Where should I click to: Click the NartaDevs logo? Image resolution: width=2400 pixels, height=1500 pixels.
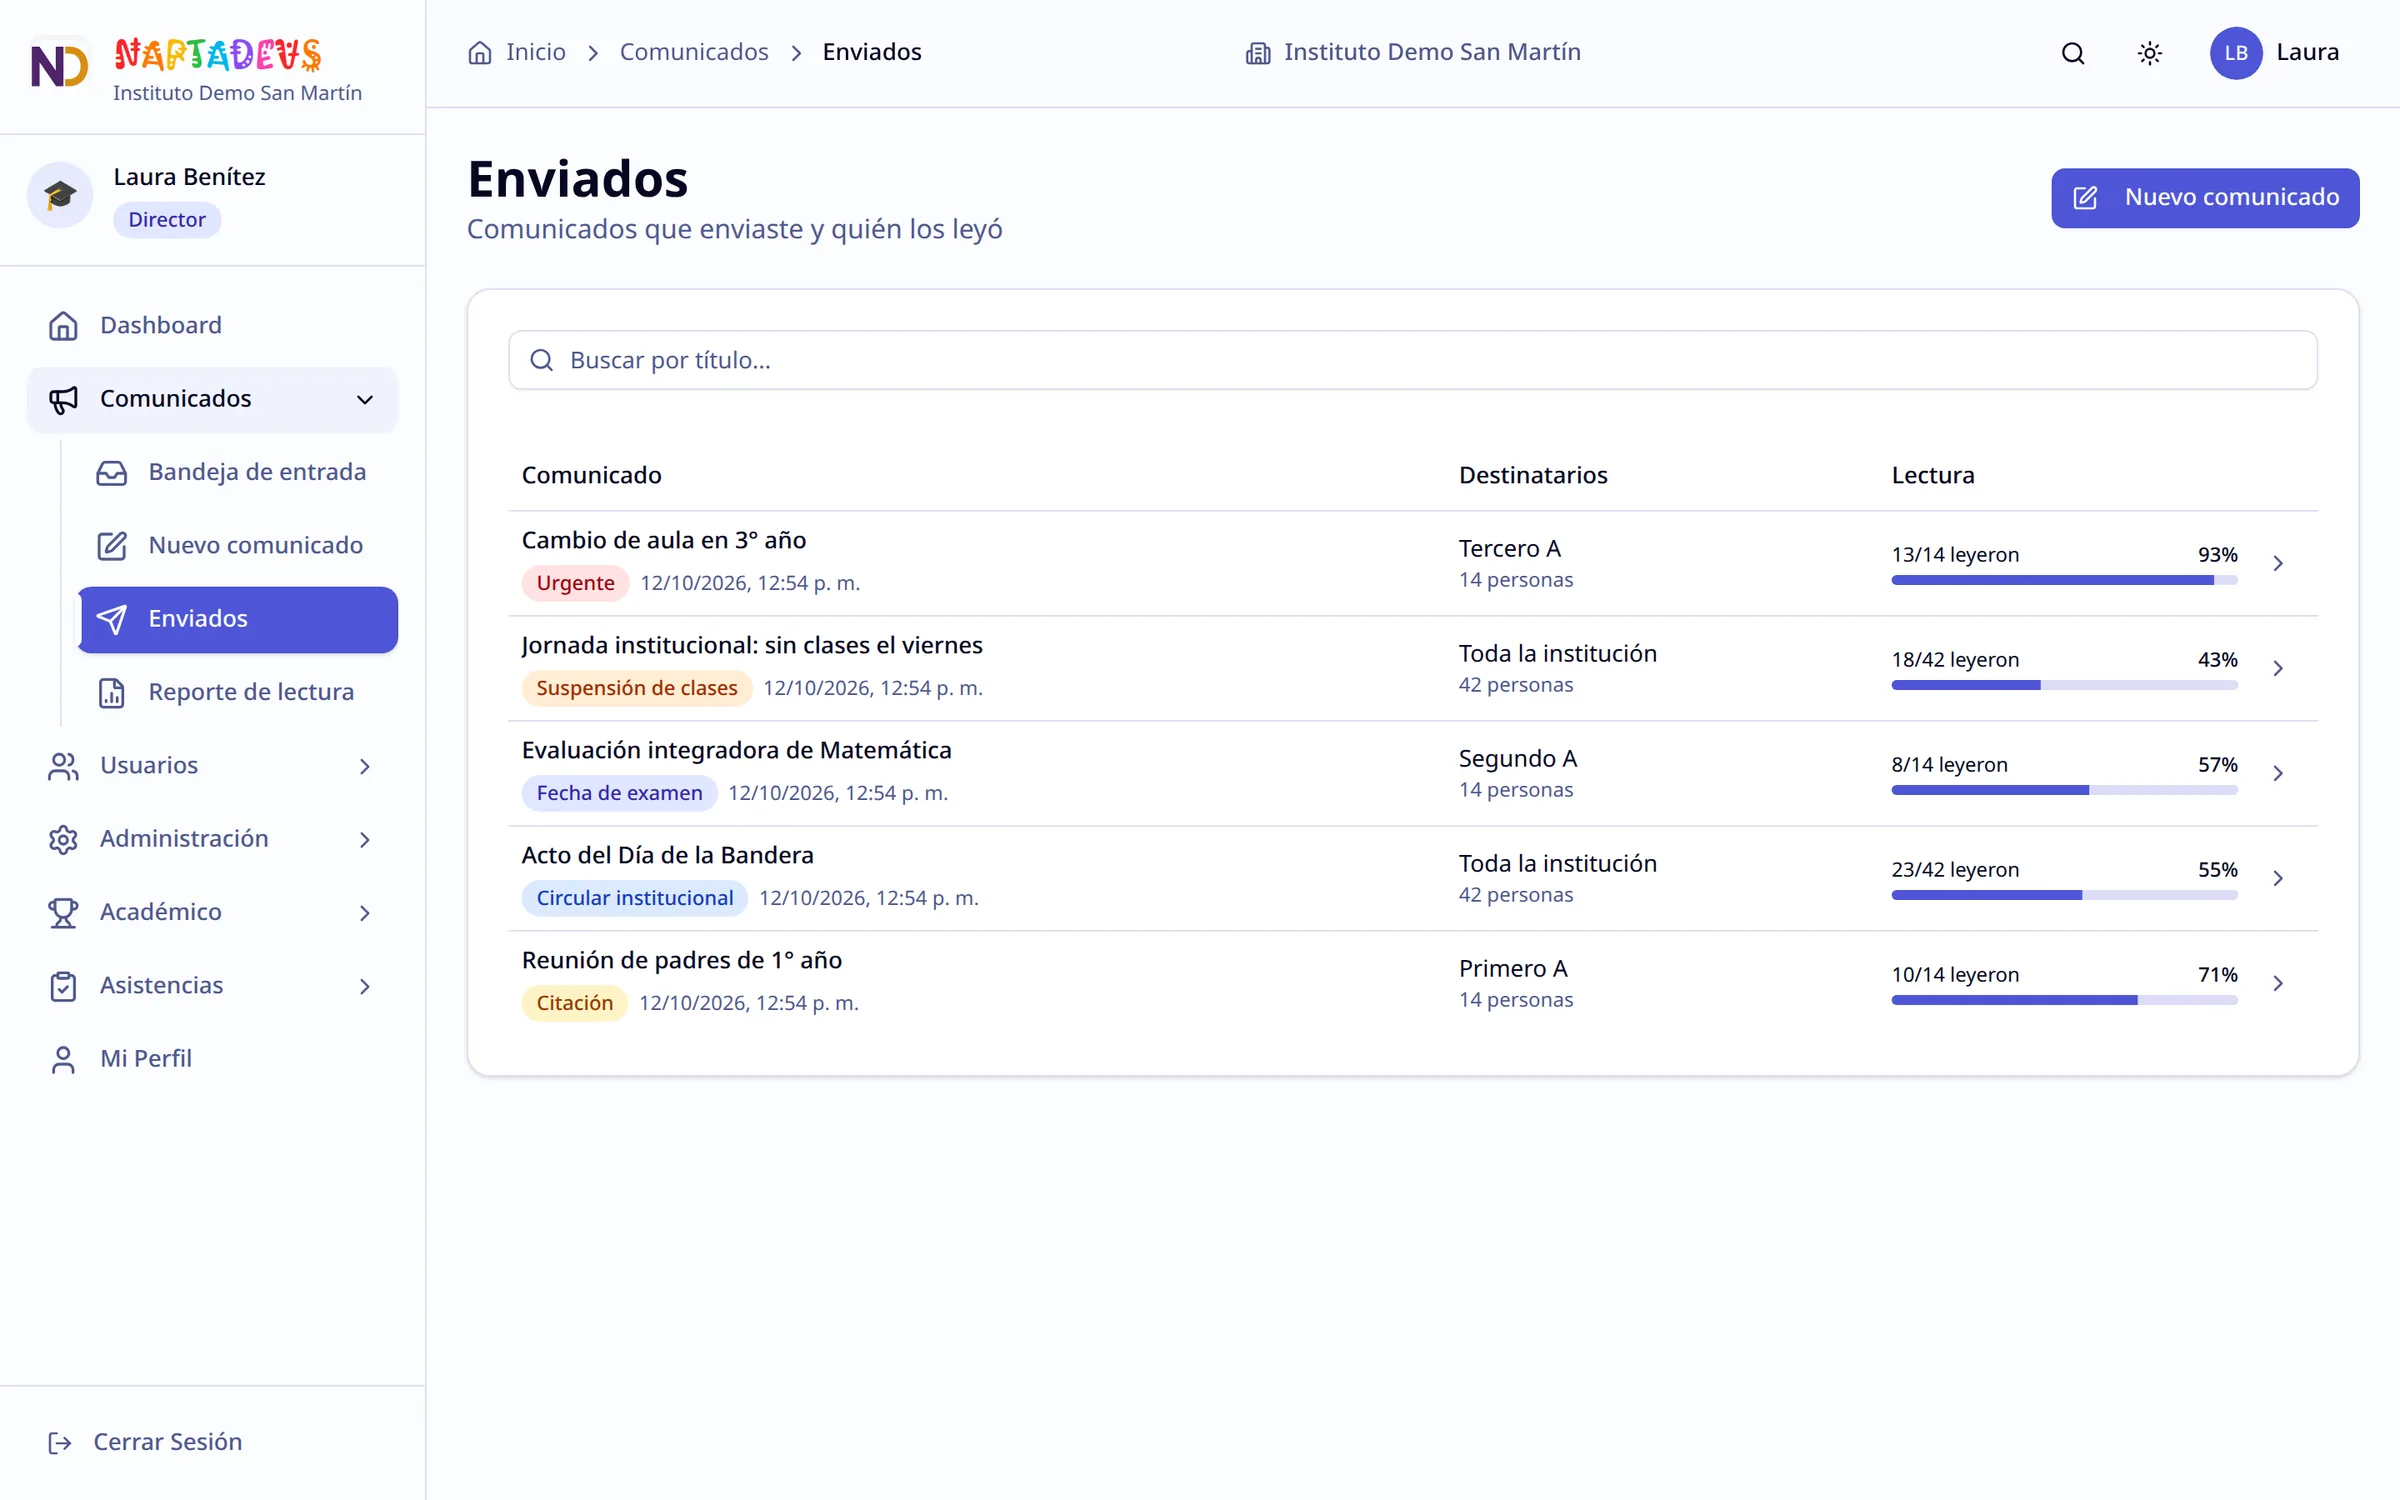(60, 66)
